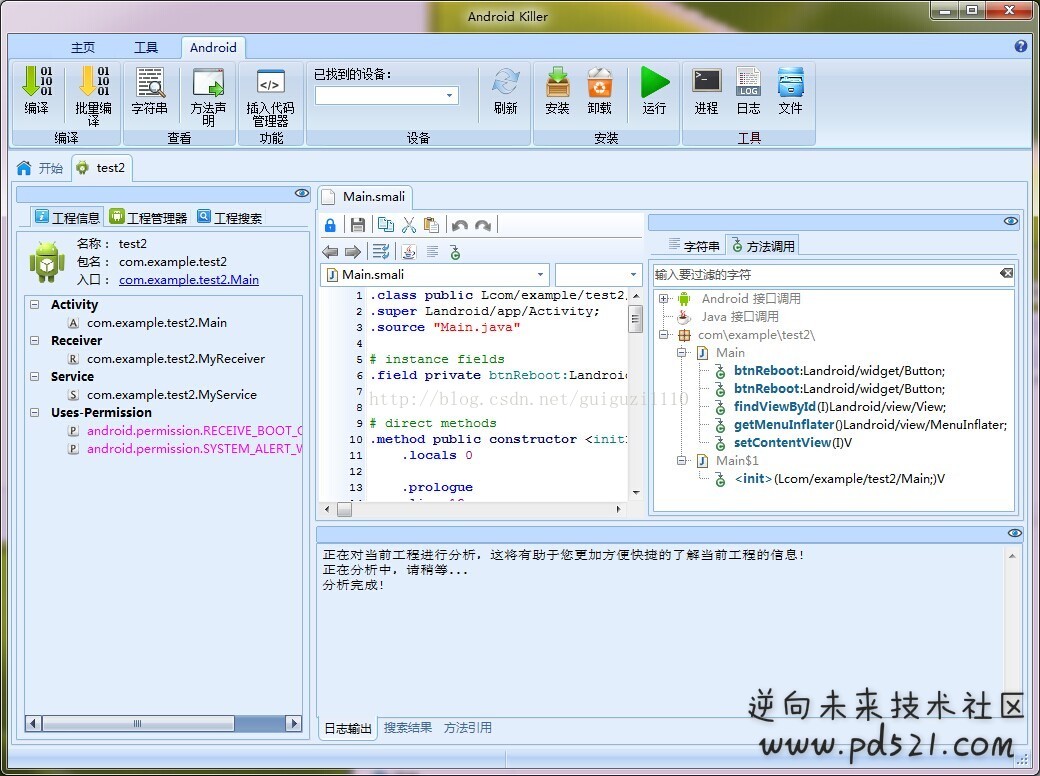This screenshot has height=776, width=1040.
Task: Open the 文件 file browser tool
Action: pos(791,90)
